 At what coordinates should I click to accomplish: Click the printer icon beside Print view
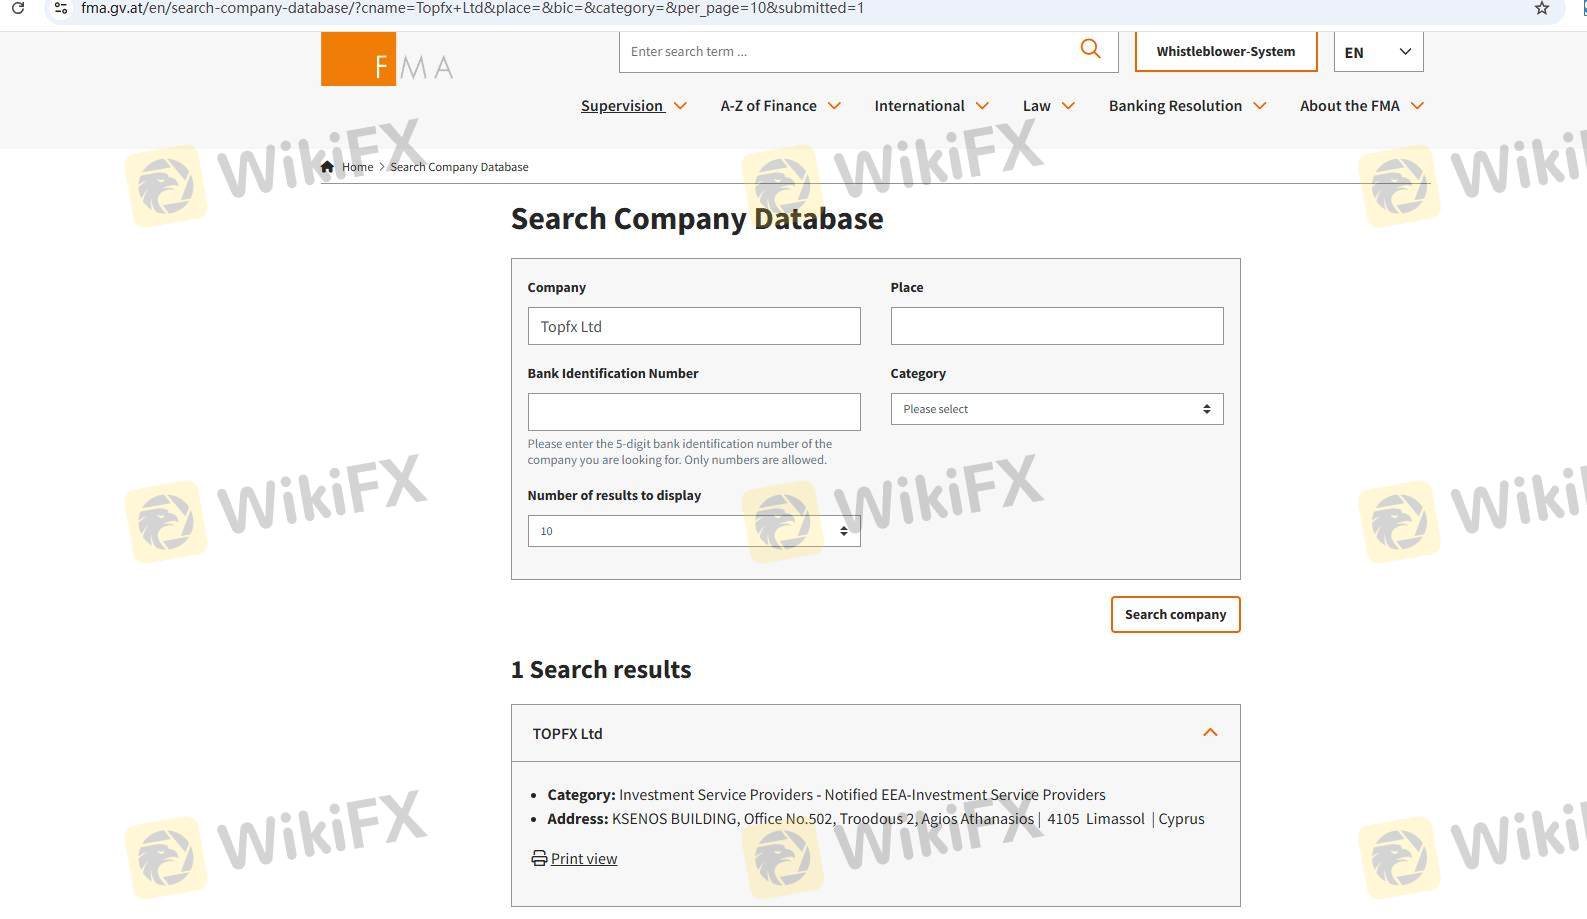click(x=539, y=858)
